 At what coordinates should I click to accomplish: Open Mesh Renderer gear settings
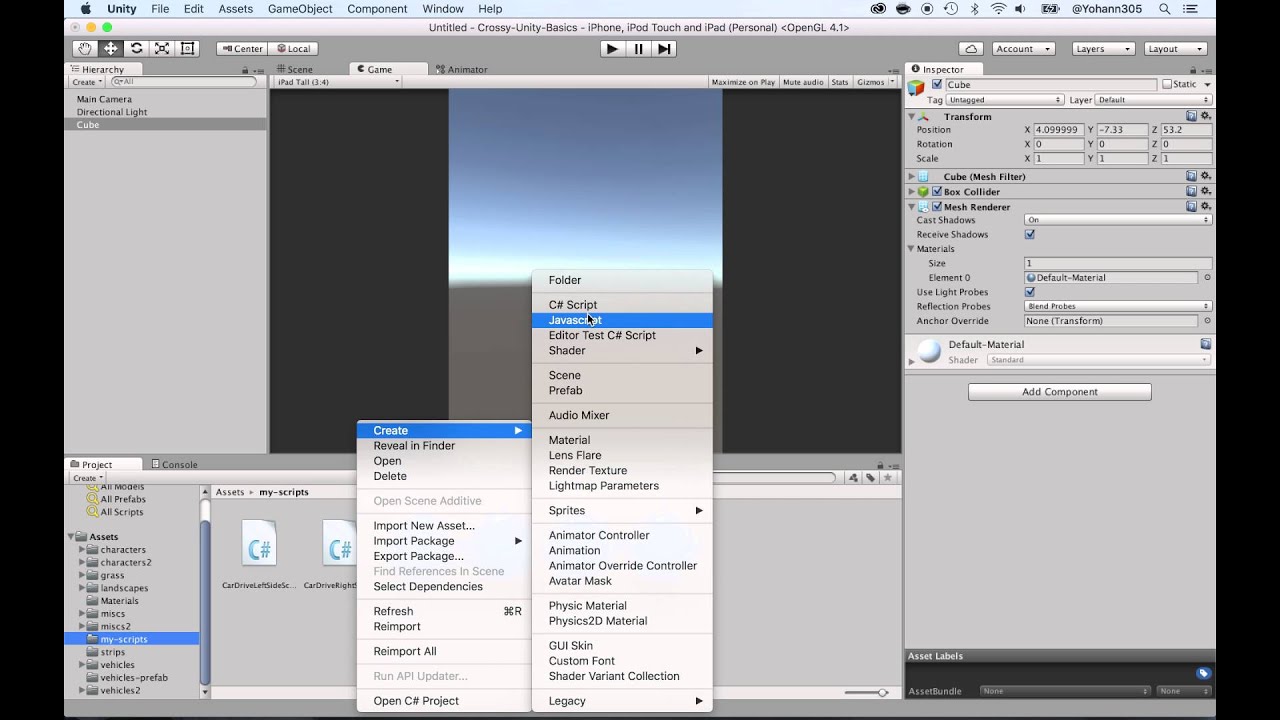tap(1205, 206)
